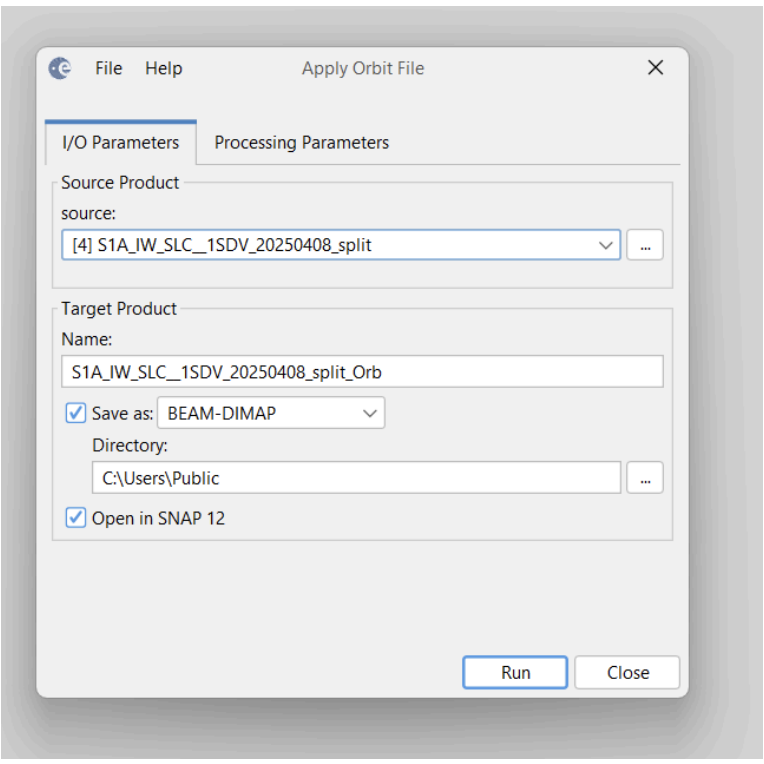Click the Close button
764x764 pixels.
627,672
